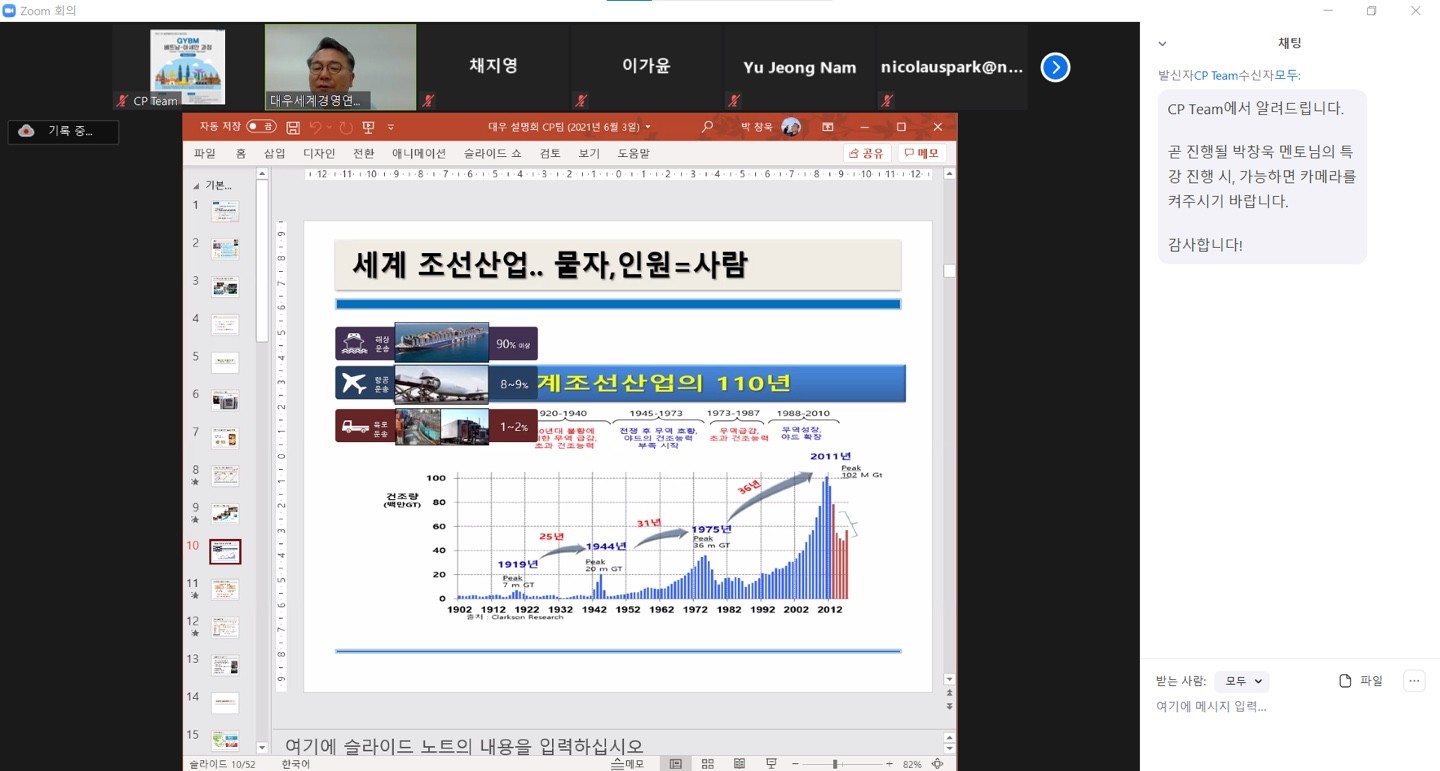Start slideshow from quick access toolbar icon
Screen dimensions: 1440x771
(x=368, y=127)
